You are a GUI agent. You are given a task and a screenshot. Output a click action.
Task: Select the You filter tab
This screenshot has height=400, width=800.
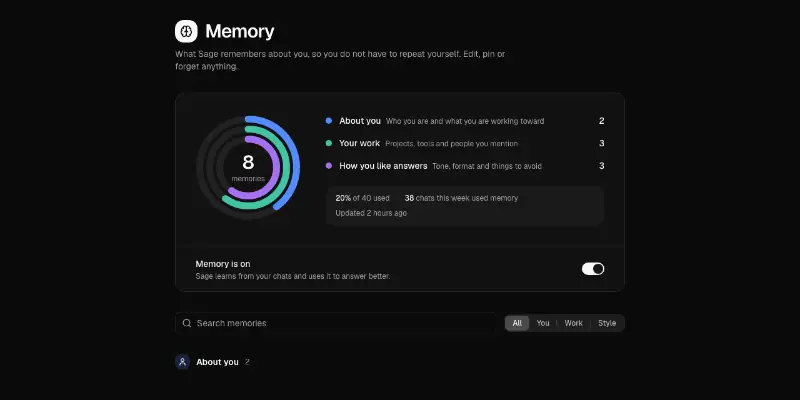pyautogui.click(x=543, y=323)
